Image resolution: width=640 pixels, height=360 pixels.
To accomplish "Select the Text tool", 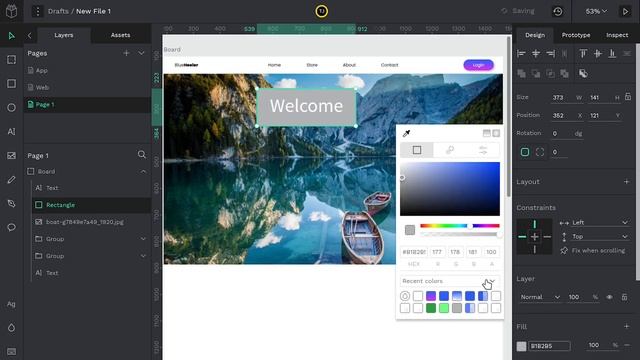I will tap(11, 131).
